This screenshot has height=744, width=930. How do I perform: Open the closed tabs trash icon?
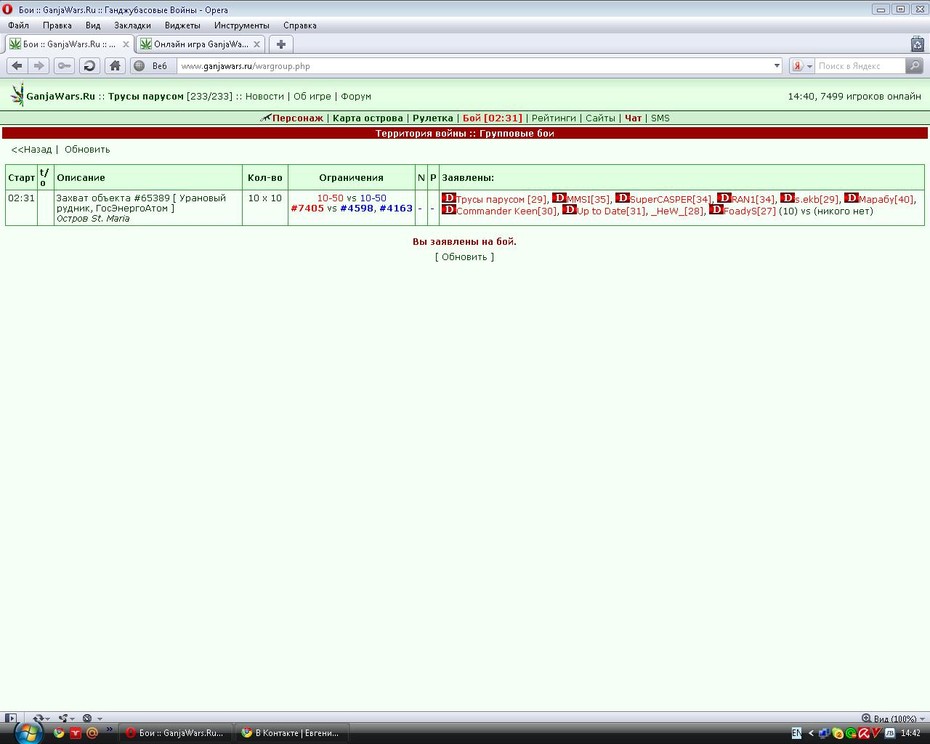coord(917,44)
